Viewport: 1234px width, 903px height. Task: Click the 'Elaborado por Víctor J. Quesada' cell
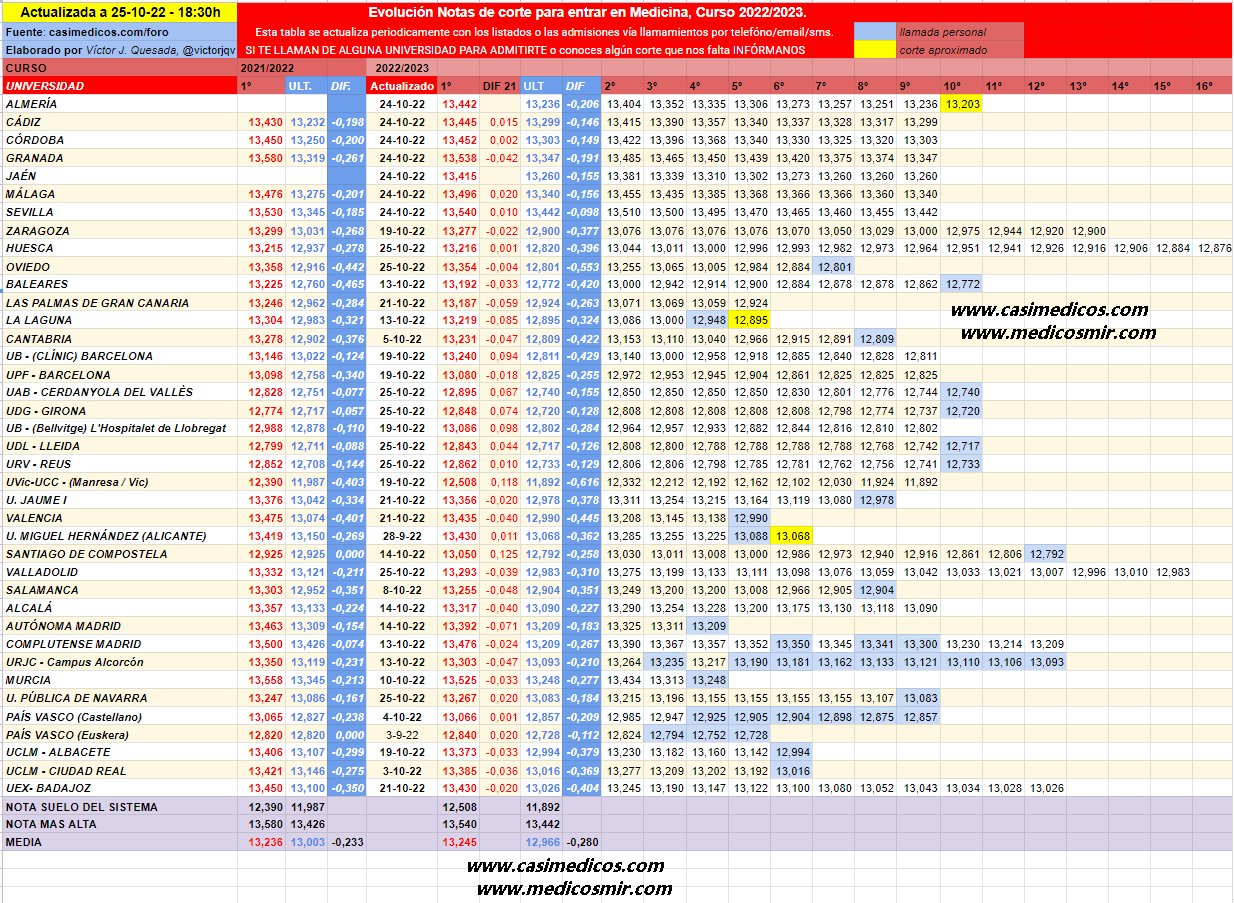tap(119, 50)
